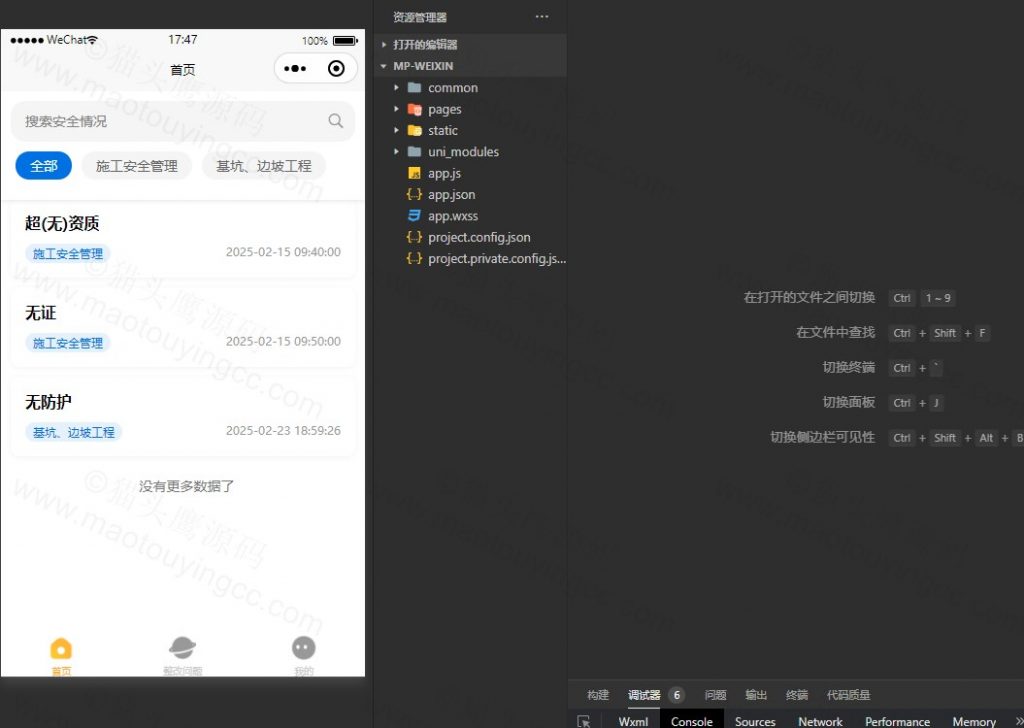Click the 首页 navigation bar title
The height and width of the screenshot is (728, 1024).
pyautogui.click(x=183, y=69)
